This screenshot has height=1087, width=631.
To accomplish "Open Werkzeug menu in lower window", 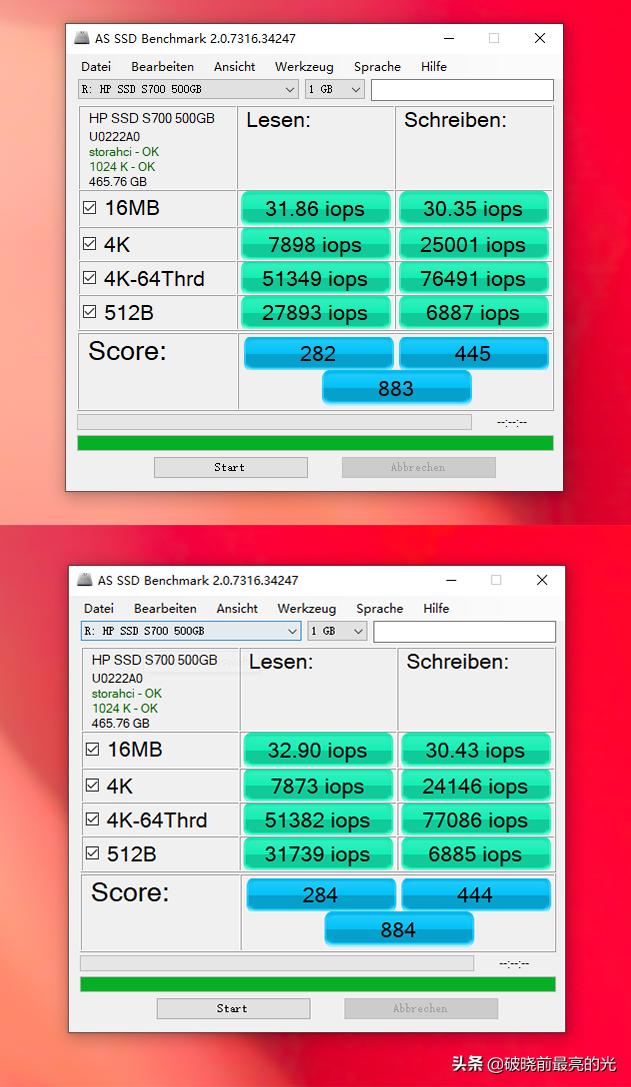I will (x=306, y=608).
